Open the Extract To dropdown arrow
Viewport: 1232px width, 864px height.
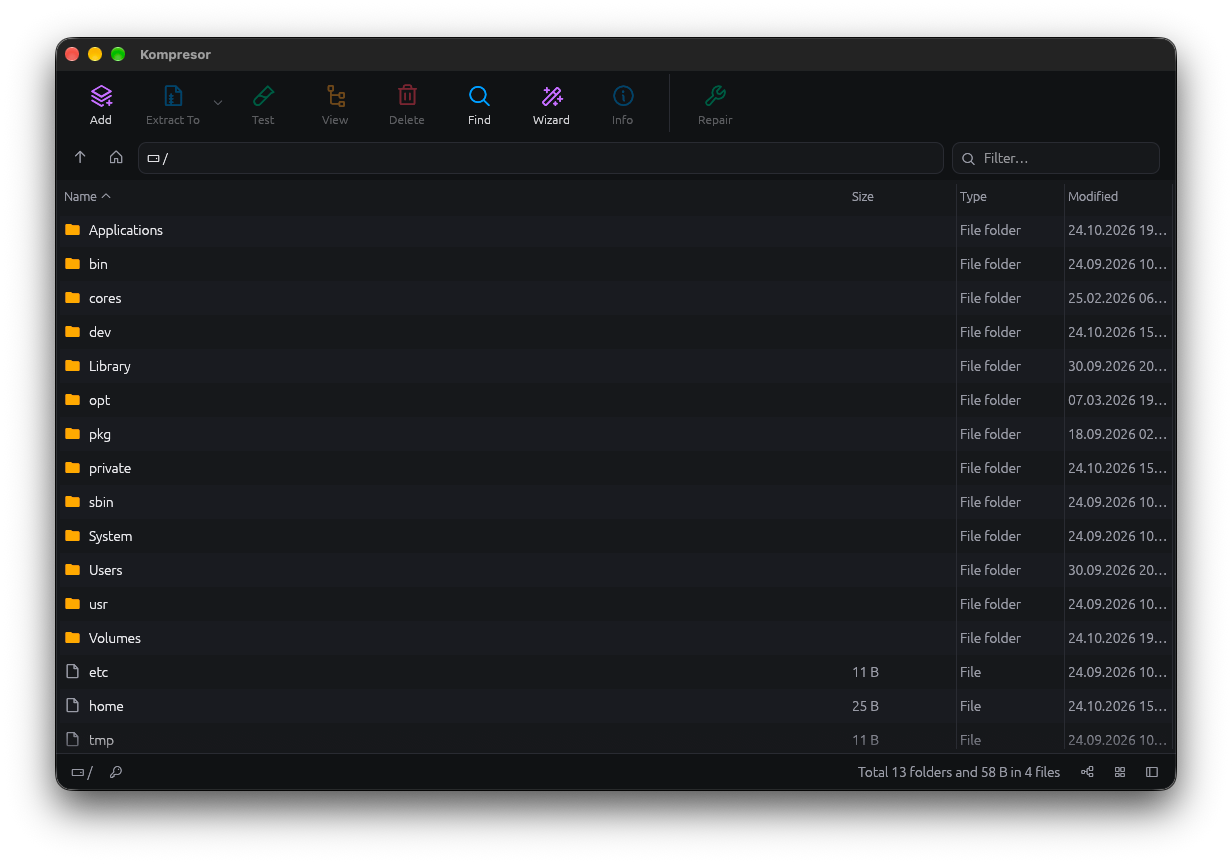(218, 103)
